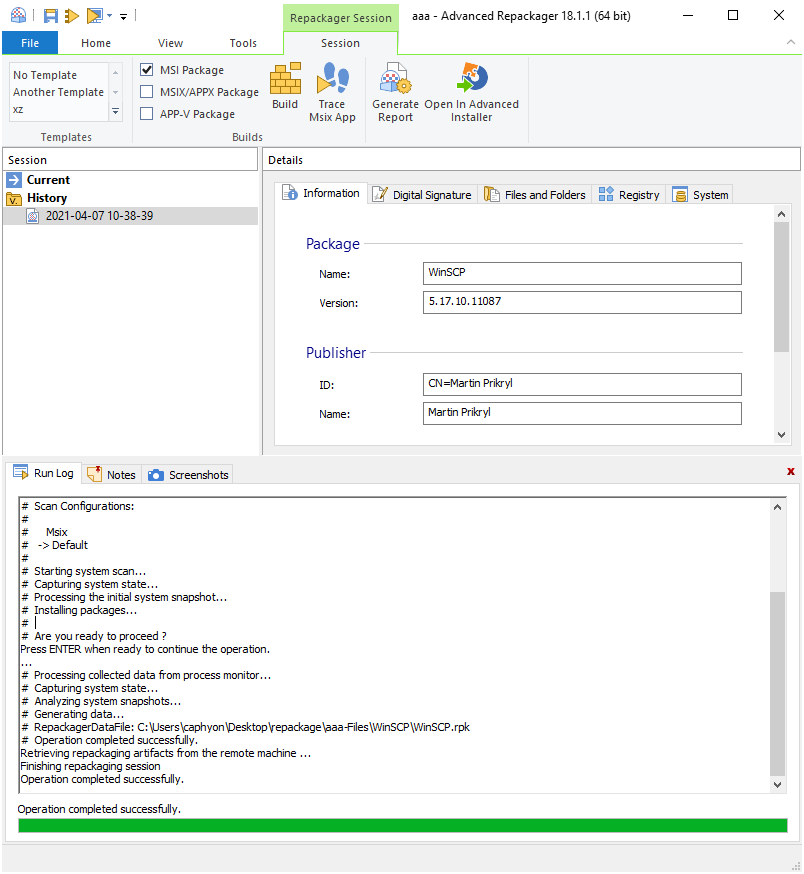804x874 pixels.
Task: View the Registry tab
Action: 629,195
